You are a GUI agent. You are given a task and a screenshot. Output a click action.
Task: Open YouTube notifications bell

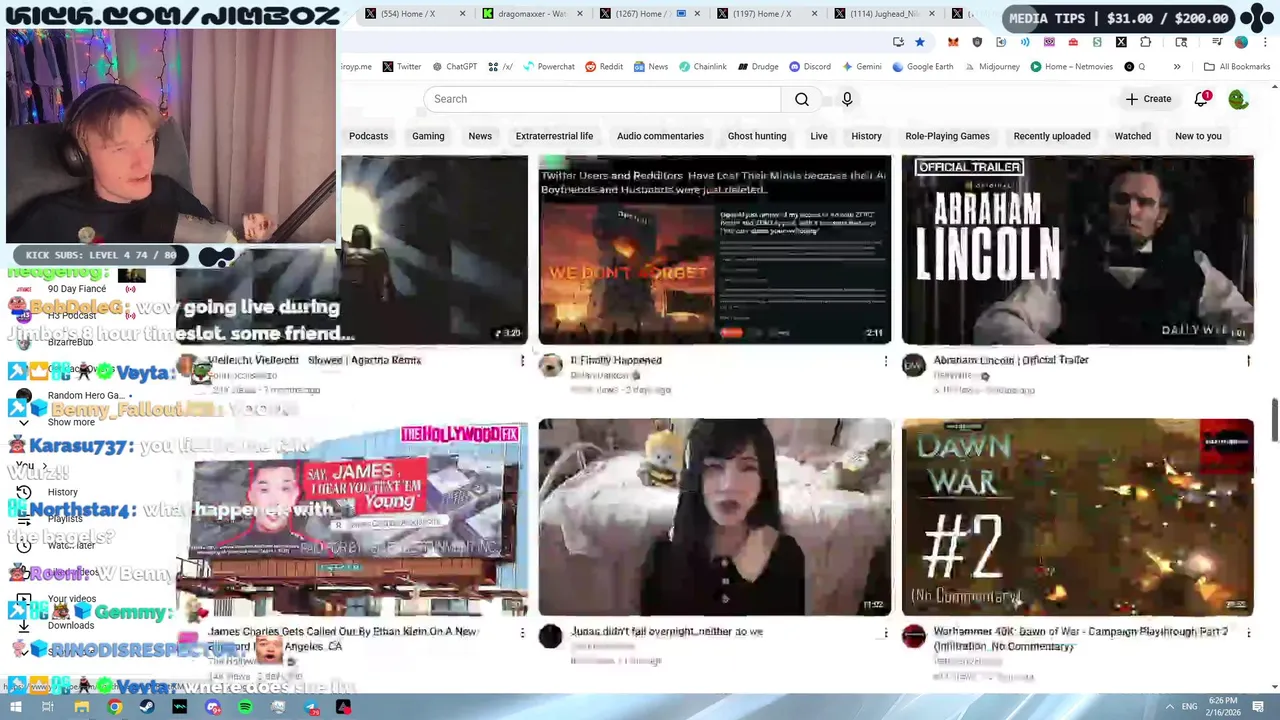pos(1201,99)
